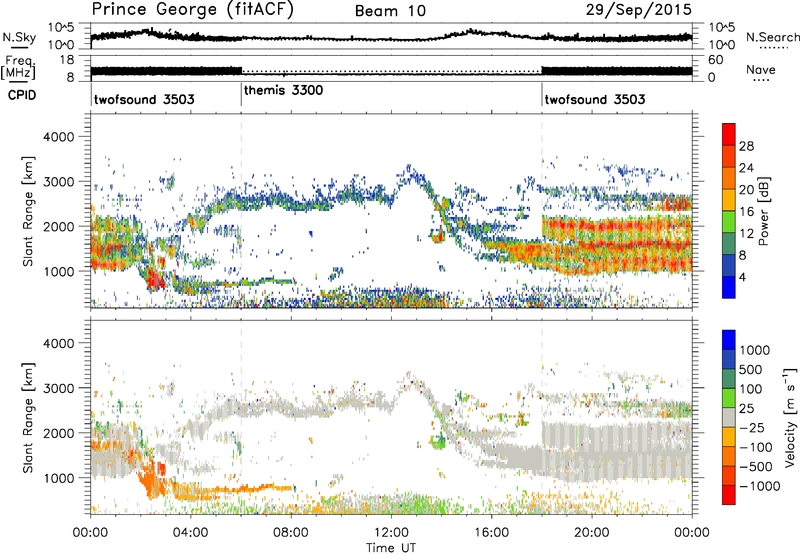Click the 20:00 time tick label

tap(591, 532)
